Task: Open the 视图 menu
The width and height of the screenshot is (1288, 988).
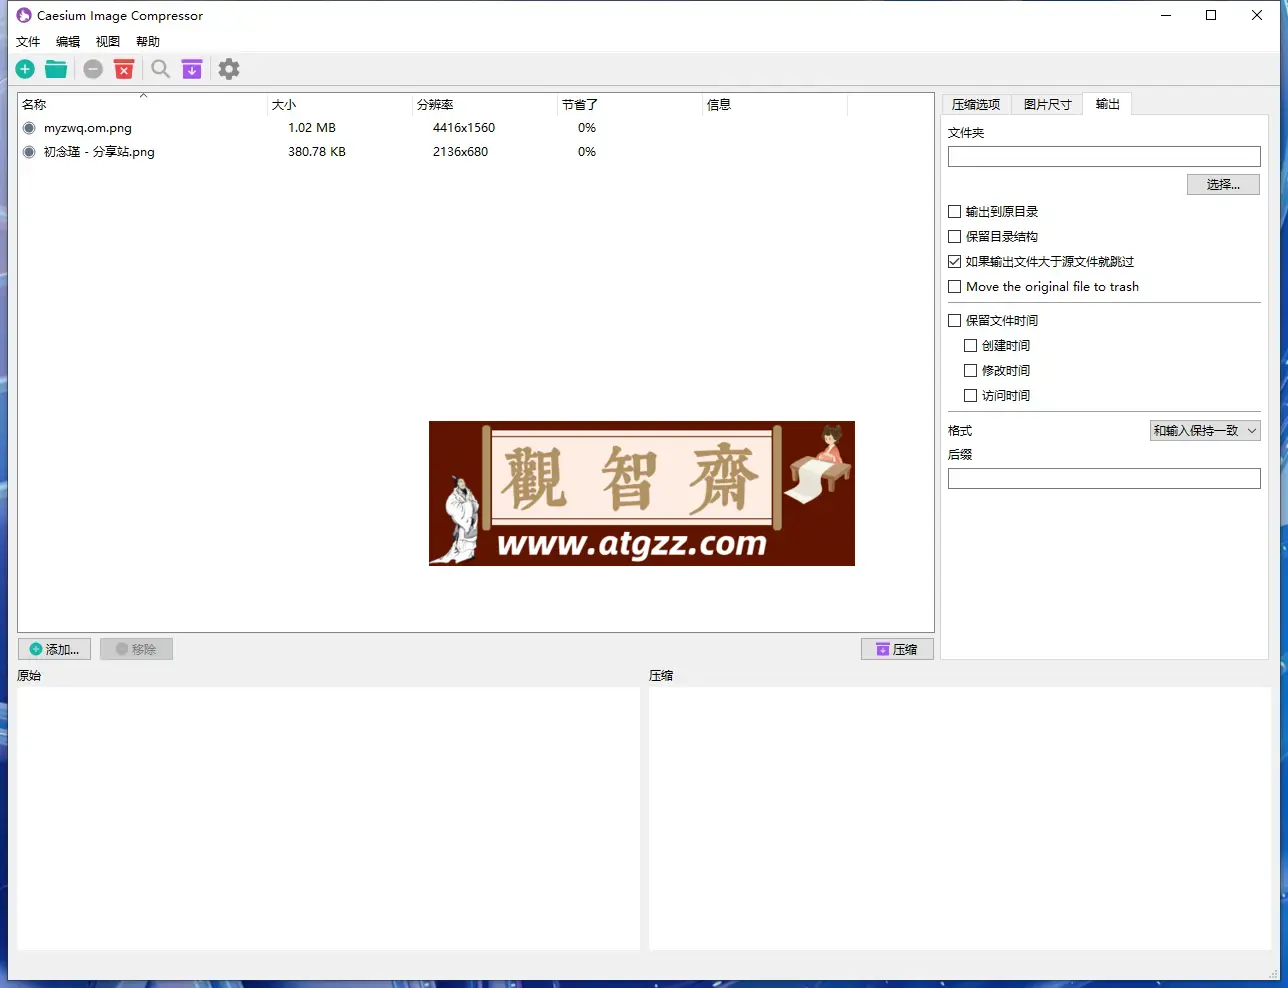Action: pyautogui.click(x=108, y=42)
